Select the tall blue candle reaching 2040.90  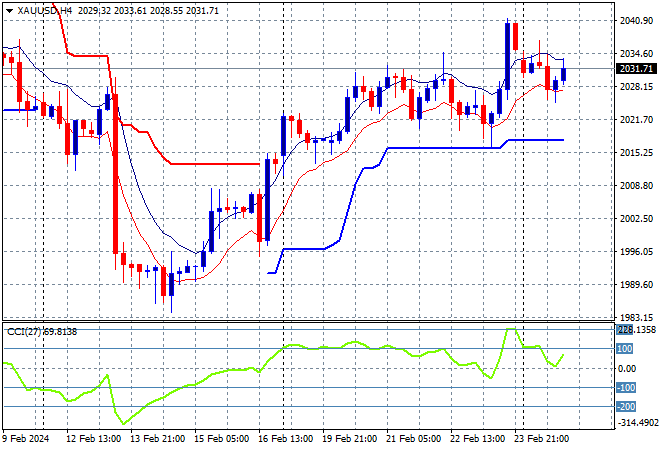point(507,56)
